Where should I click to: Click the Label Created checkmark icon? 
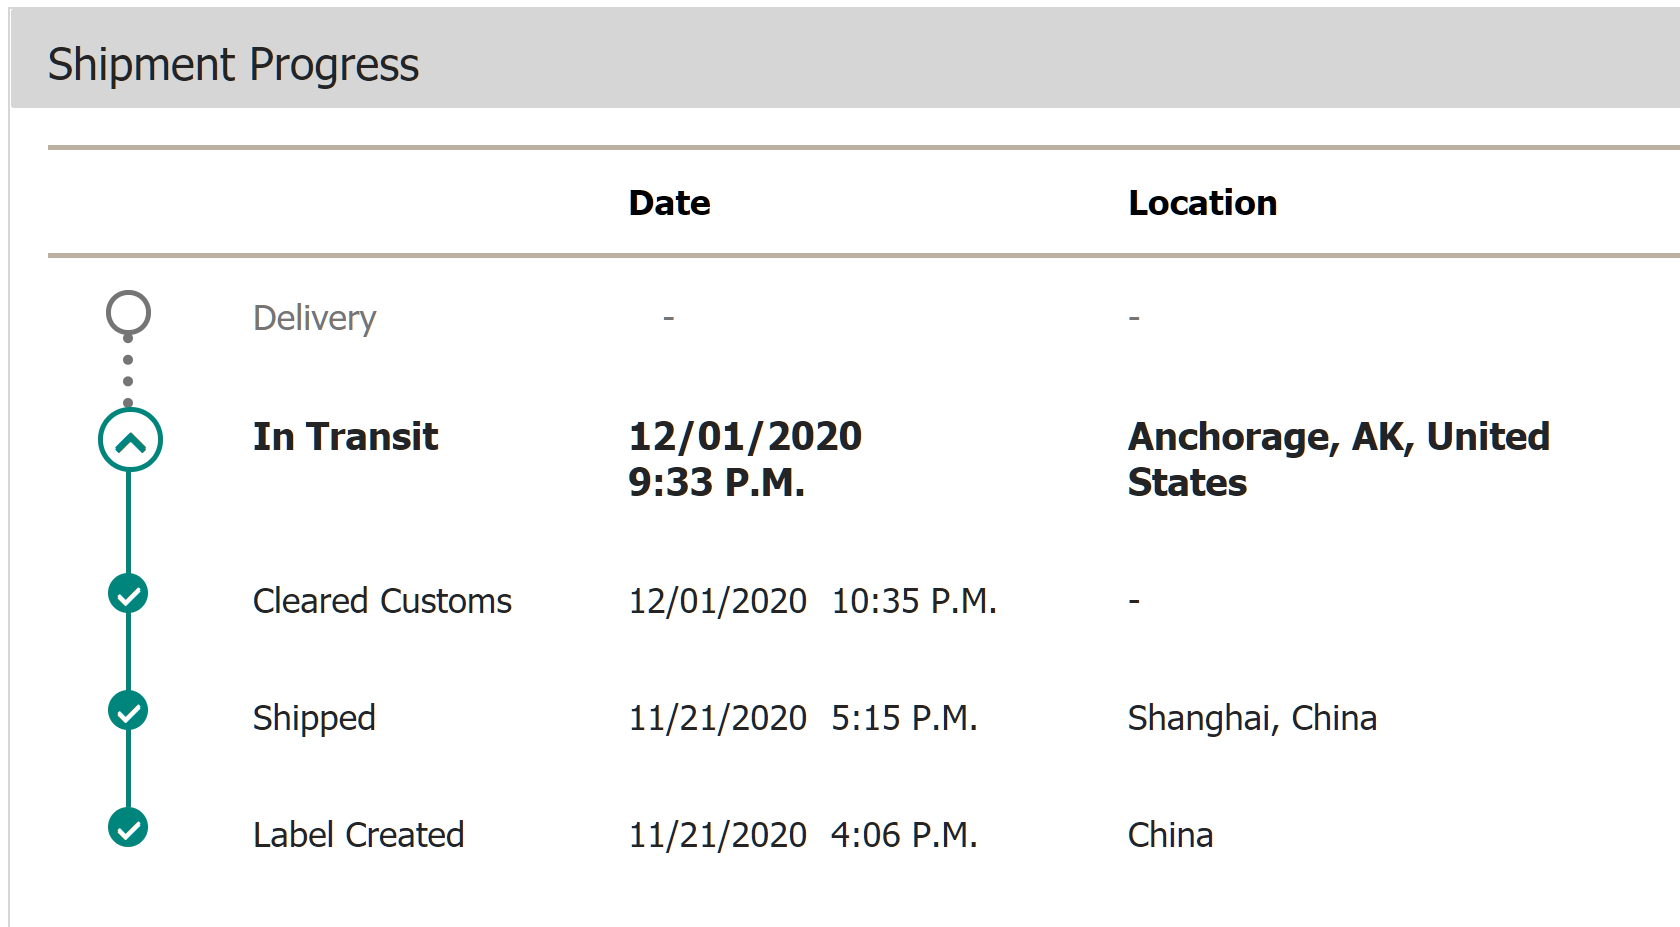coord(128,827)
